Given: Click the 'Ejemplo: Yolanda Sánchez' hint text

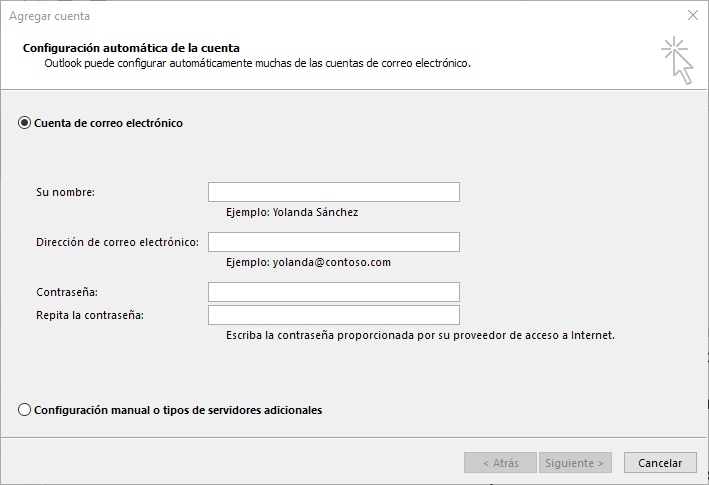Looking at the screenshot, I should click(292, 212).
